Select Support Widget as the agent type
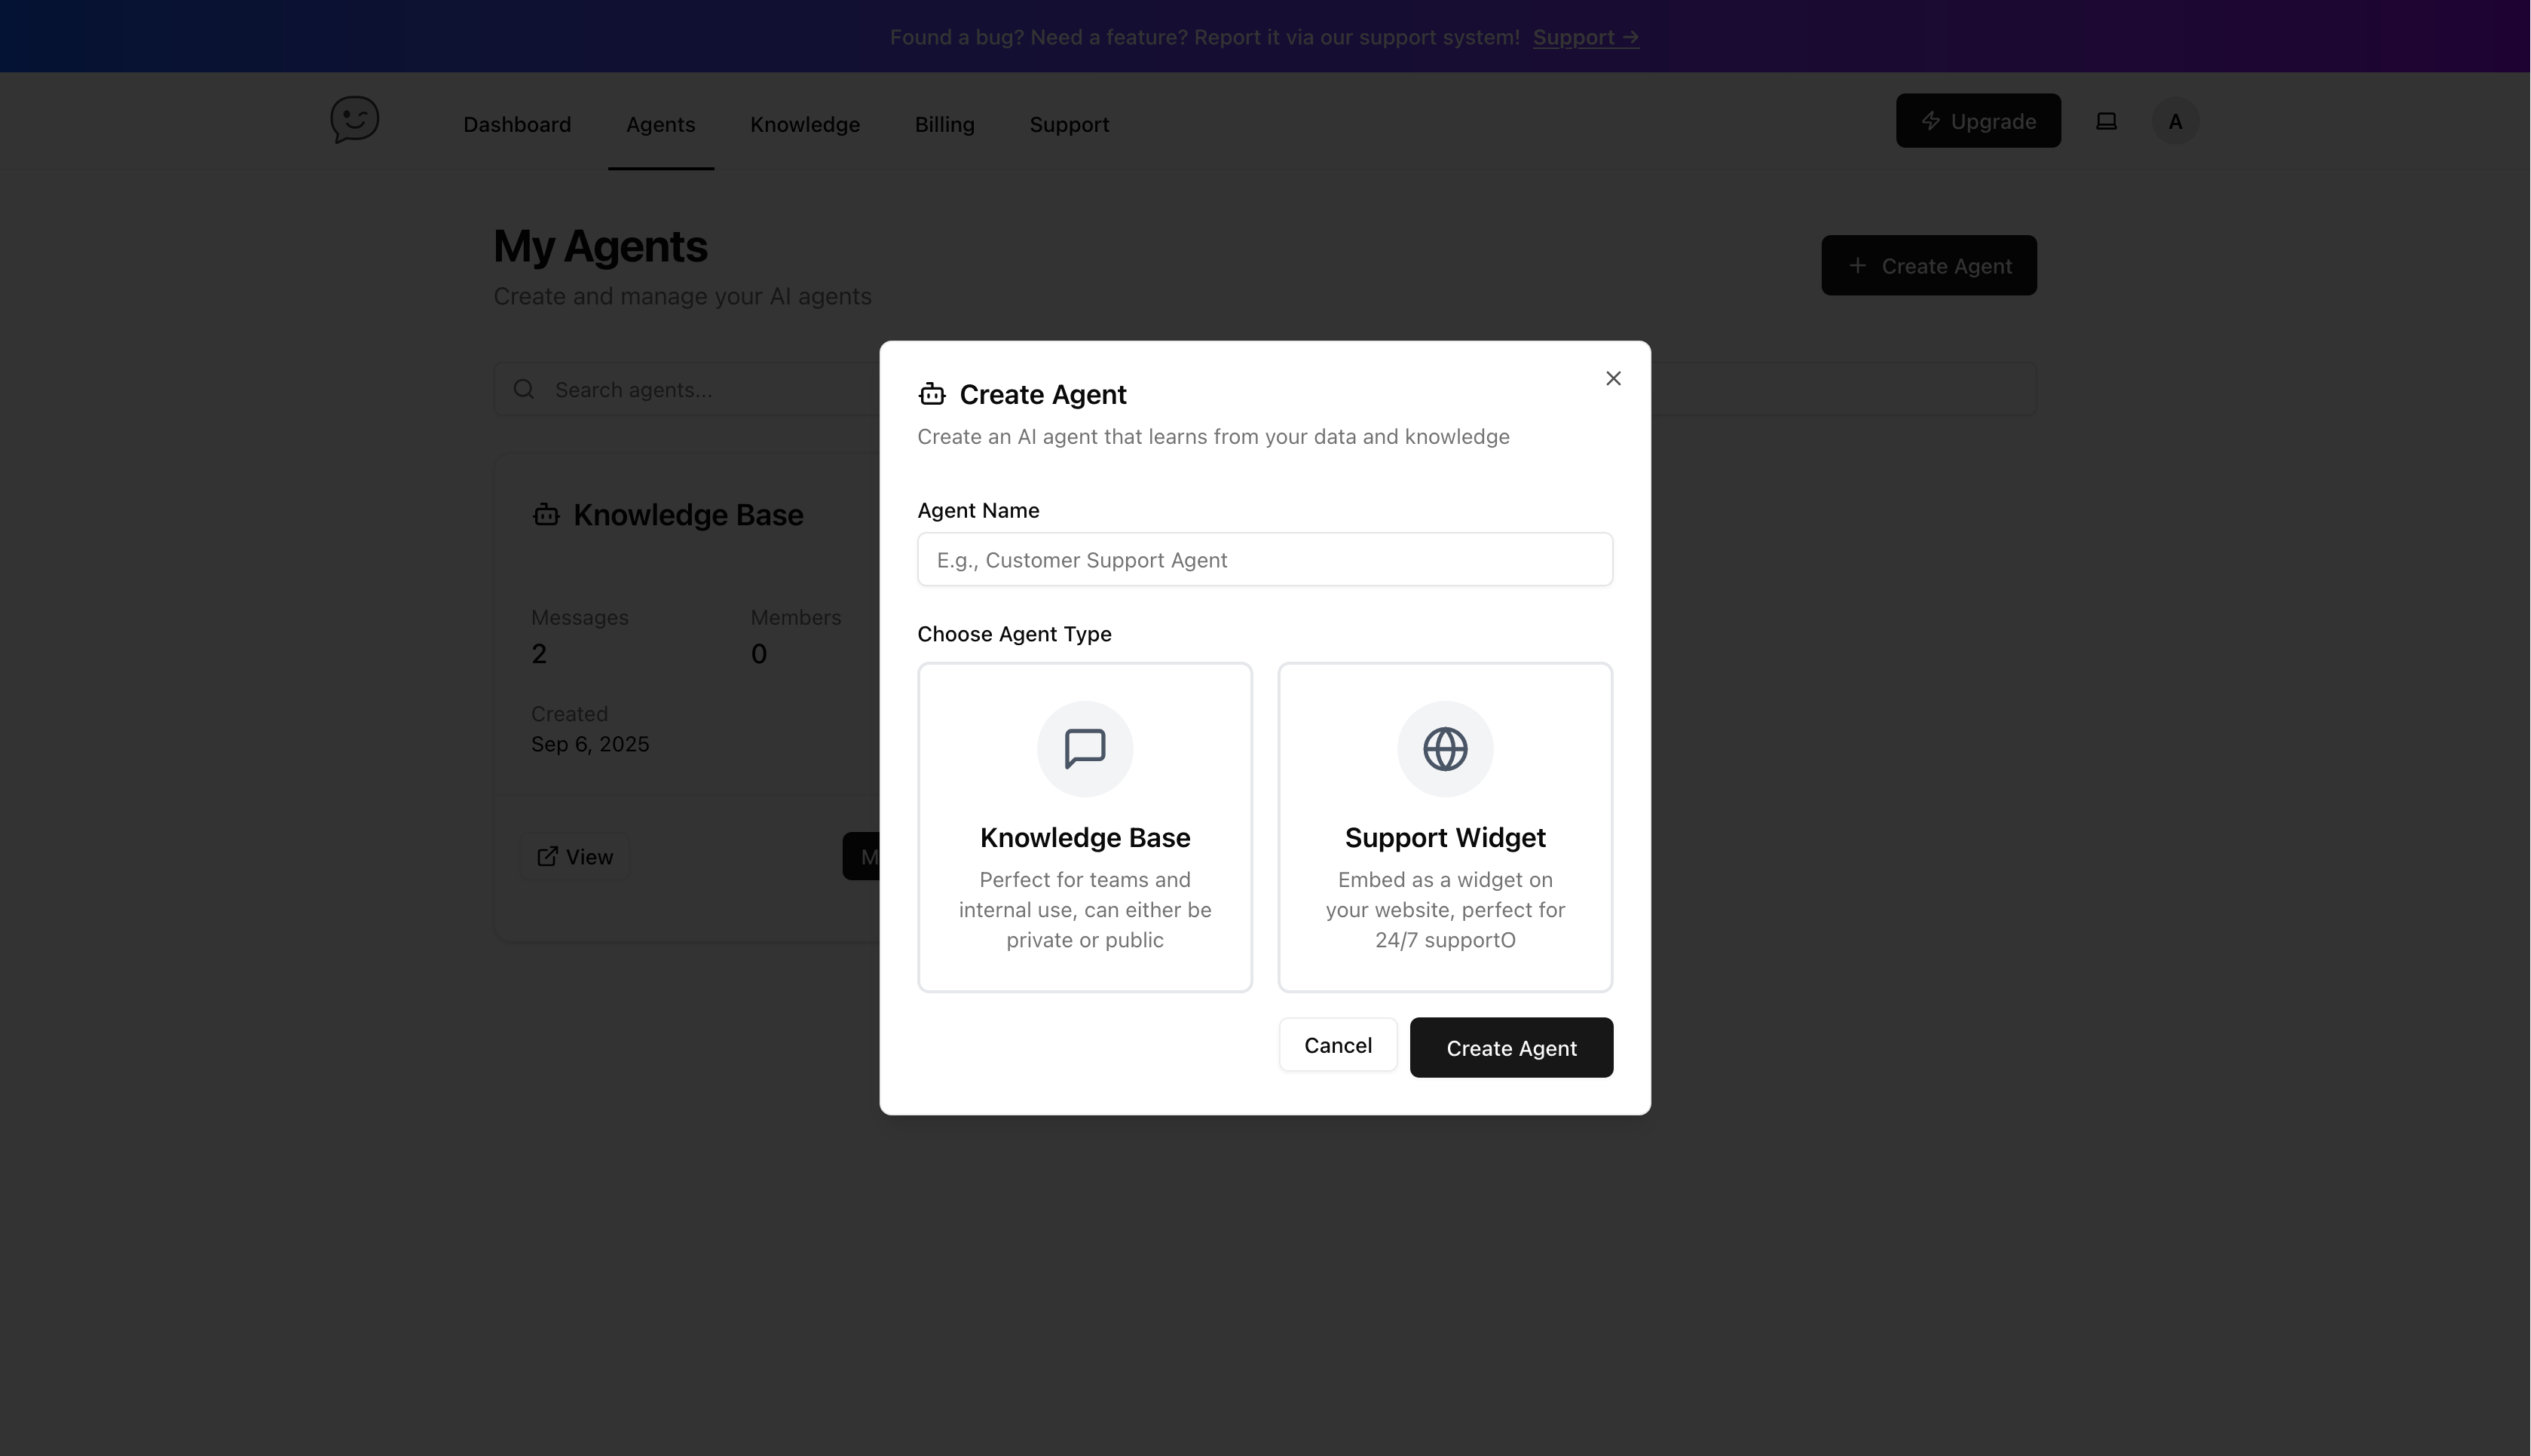2531x1456 pixels. (x=1444, y=827)
